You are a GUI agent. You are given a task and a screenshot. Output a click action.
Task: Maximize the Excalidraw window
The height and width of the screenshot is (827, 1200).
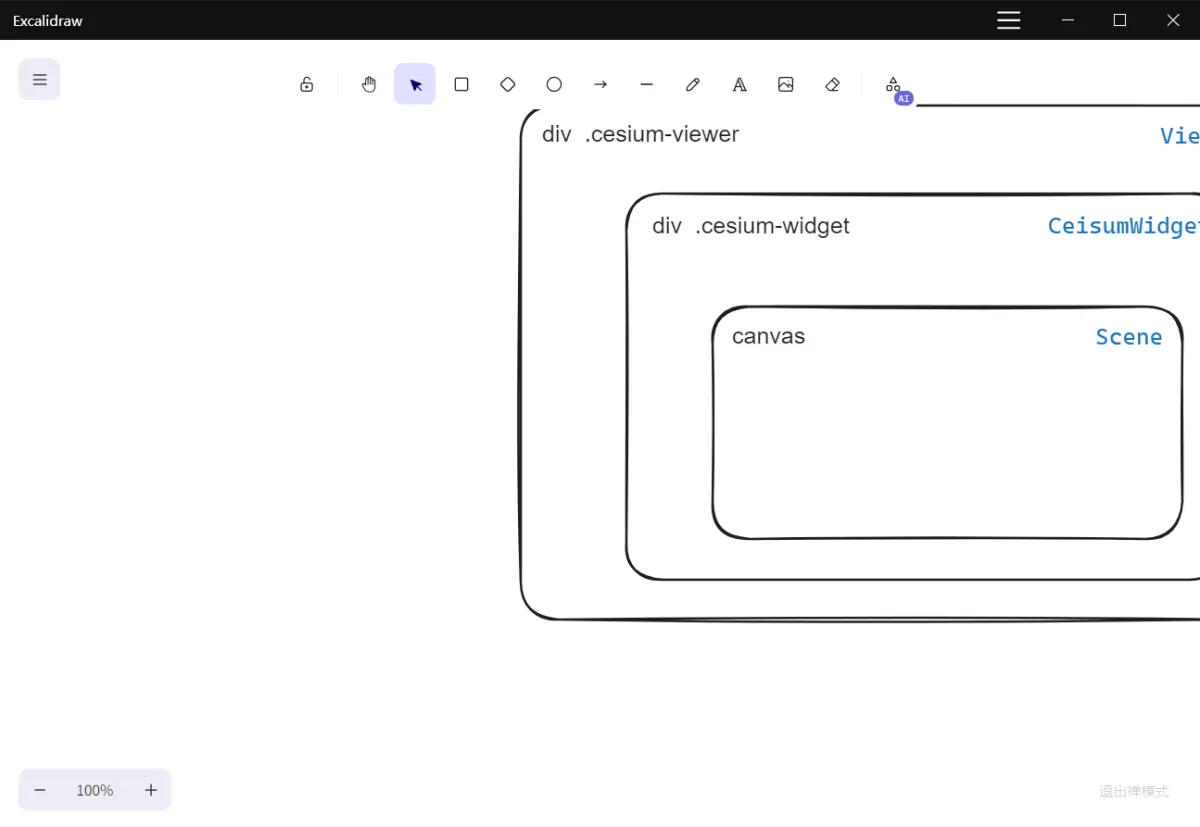coord(1120,20)
